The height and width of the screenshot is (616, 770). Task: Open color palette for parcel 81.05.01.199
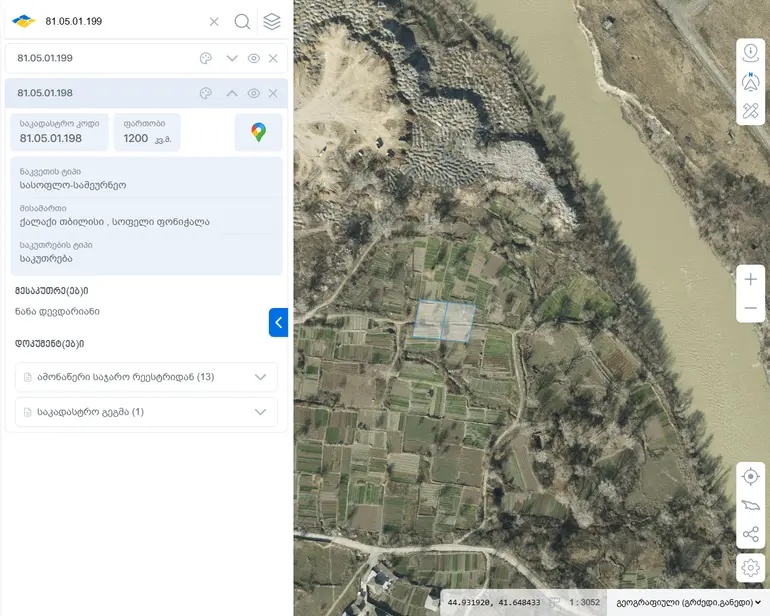206,58
